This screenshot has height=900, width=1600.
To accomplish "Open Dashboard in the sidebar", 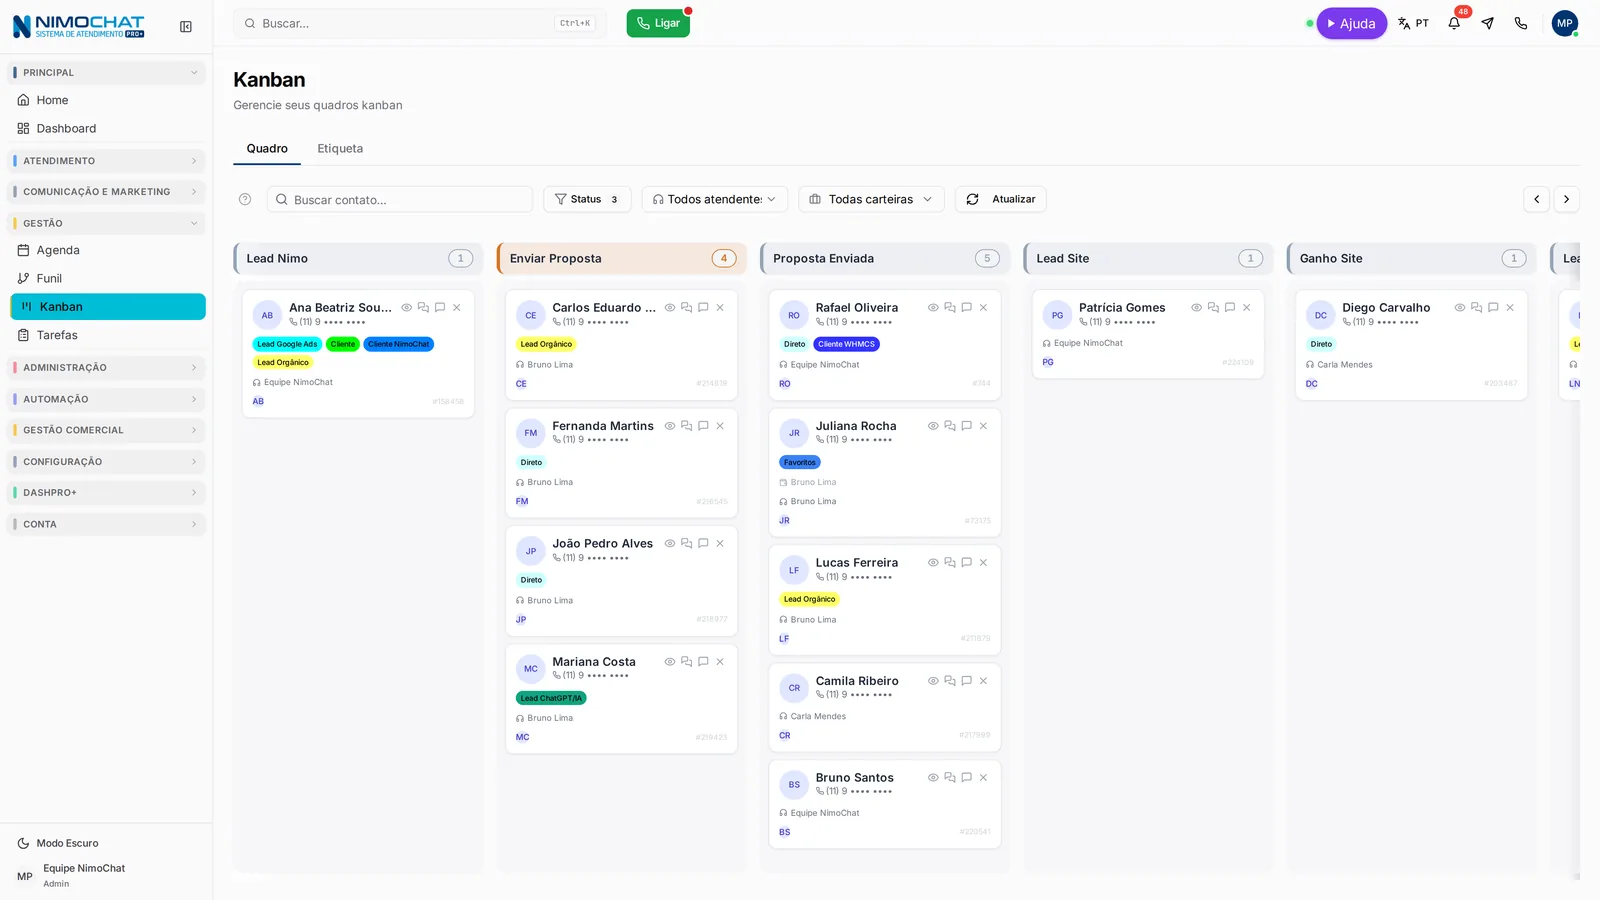I will (x=107, y=129).
